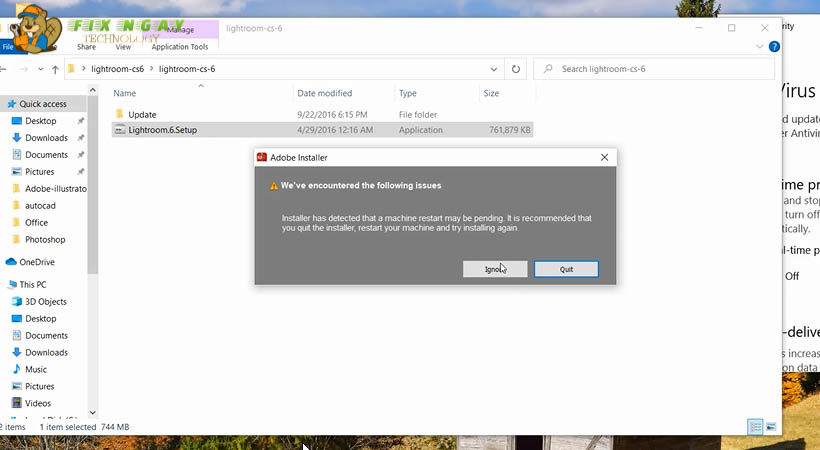This screenshot has height=450, width=820.
Task: Open the Music folder in sidebar
Action: pos(36,369)
